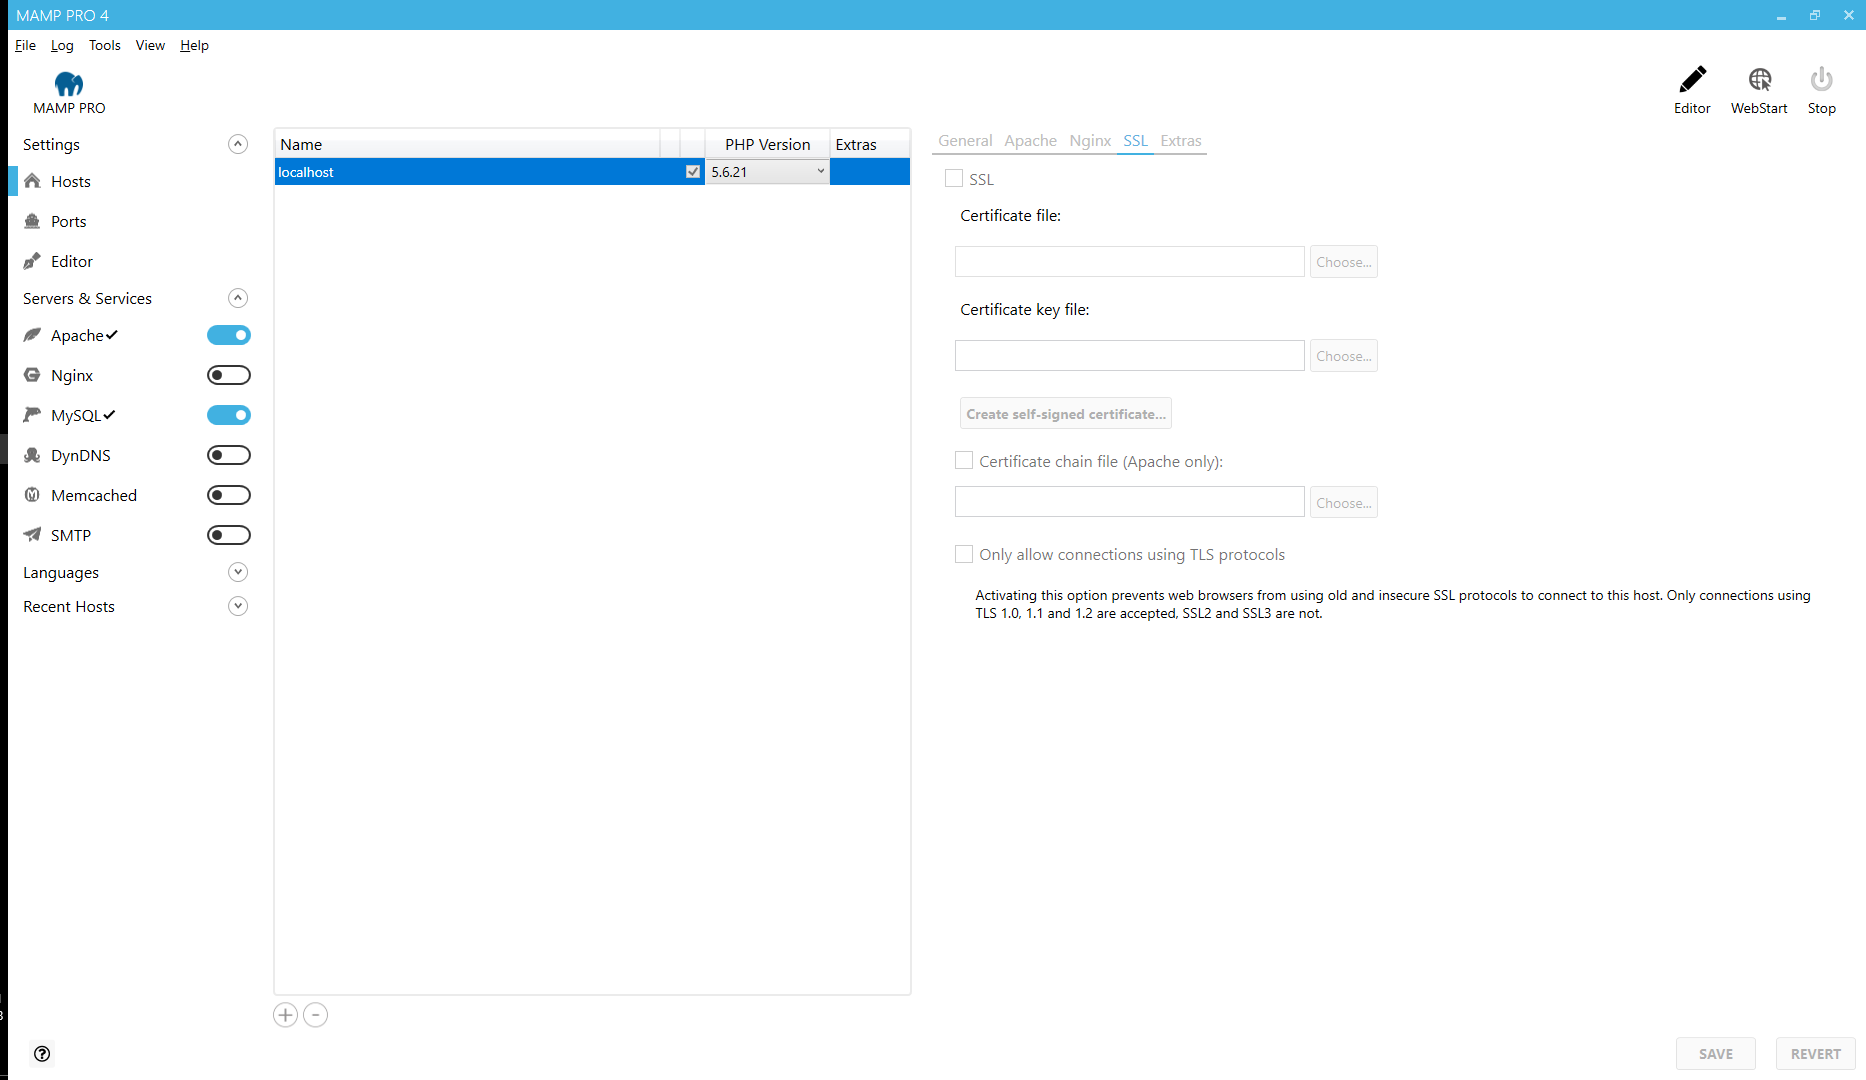Enable the Nginx toggle switch
Image resolution: width=1866 pixels, height=1080 pixels.
pos(229,375)
